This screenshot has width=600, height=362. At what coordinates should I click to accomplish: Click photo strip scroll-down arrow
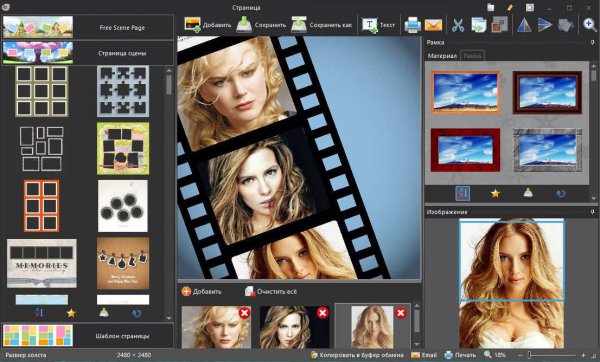(417, 344)
